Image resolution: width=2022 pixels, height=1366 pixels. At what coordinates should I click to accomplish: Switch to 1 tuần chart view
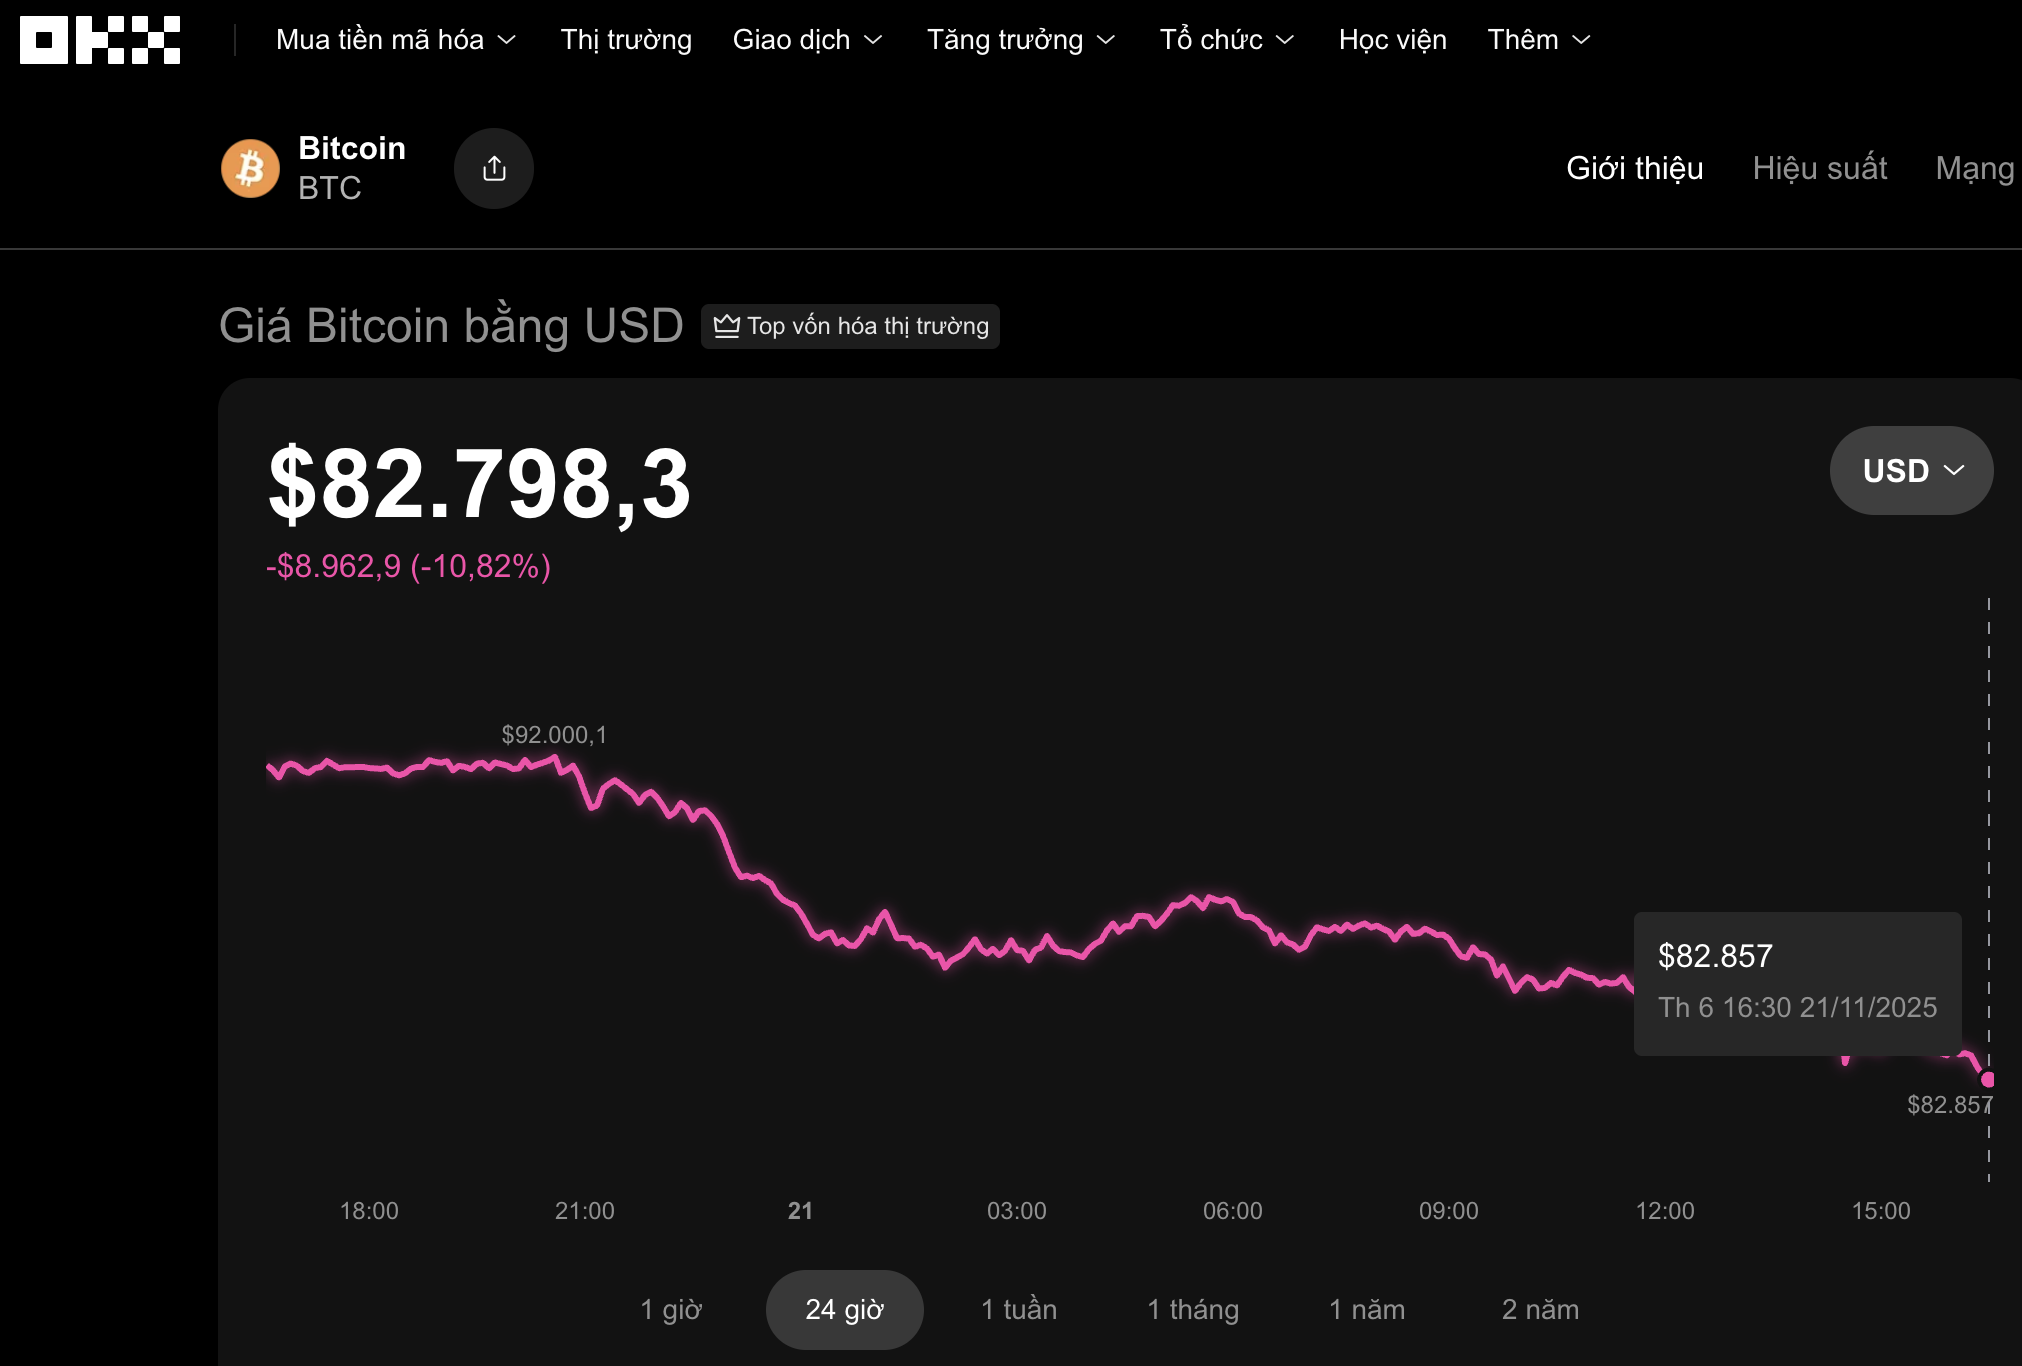[x=1018, y=1308]
